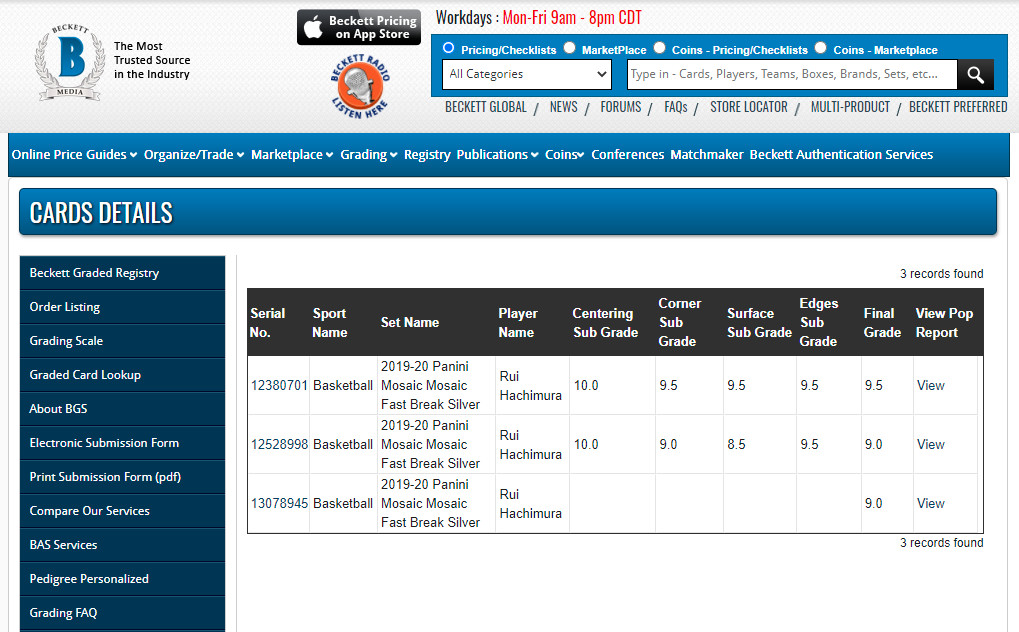Open Beckett Pricing on App Store badge

[x=359, y=27]
